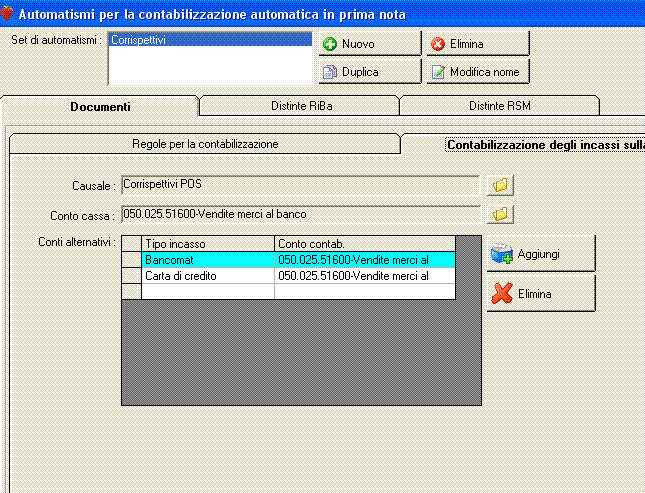Select Corrispettivi in the automatismi list
This screenshot has width=645, height=493.
210,40
